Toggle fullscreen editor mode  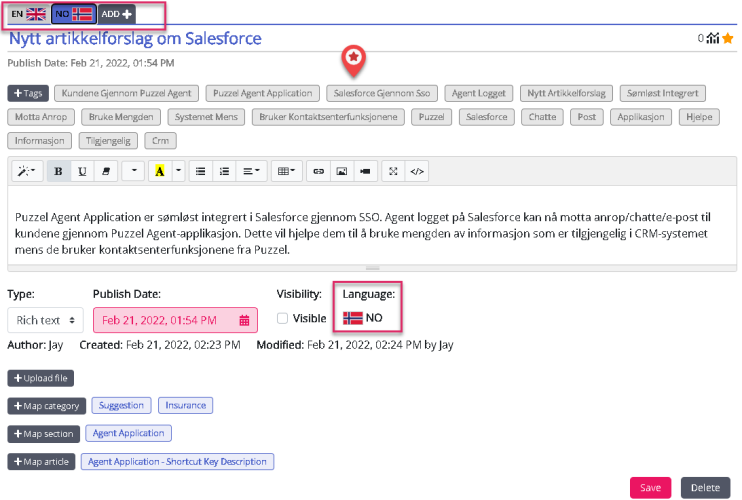pos(393,171)
